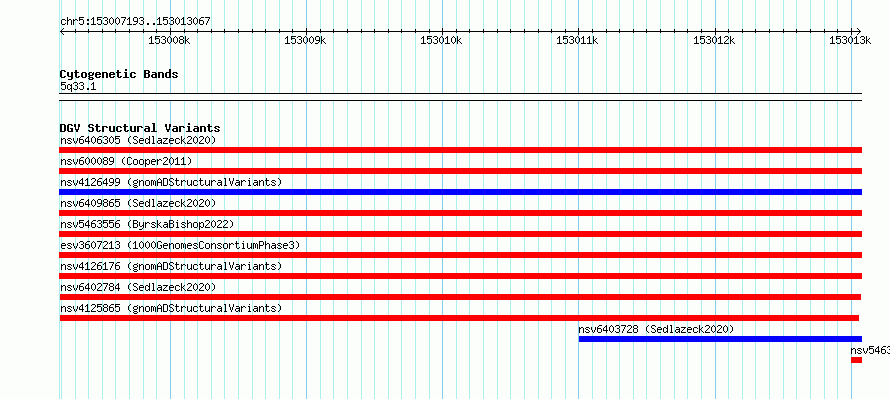Click the 153009k ruler tick label
The image size is (890, 399).
tap(305, 40)
